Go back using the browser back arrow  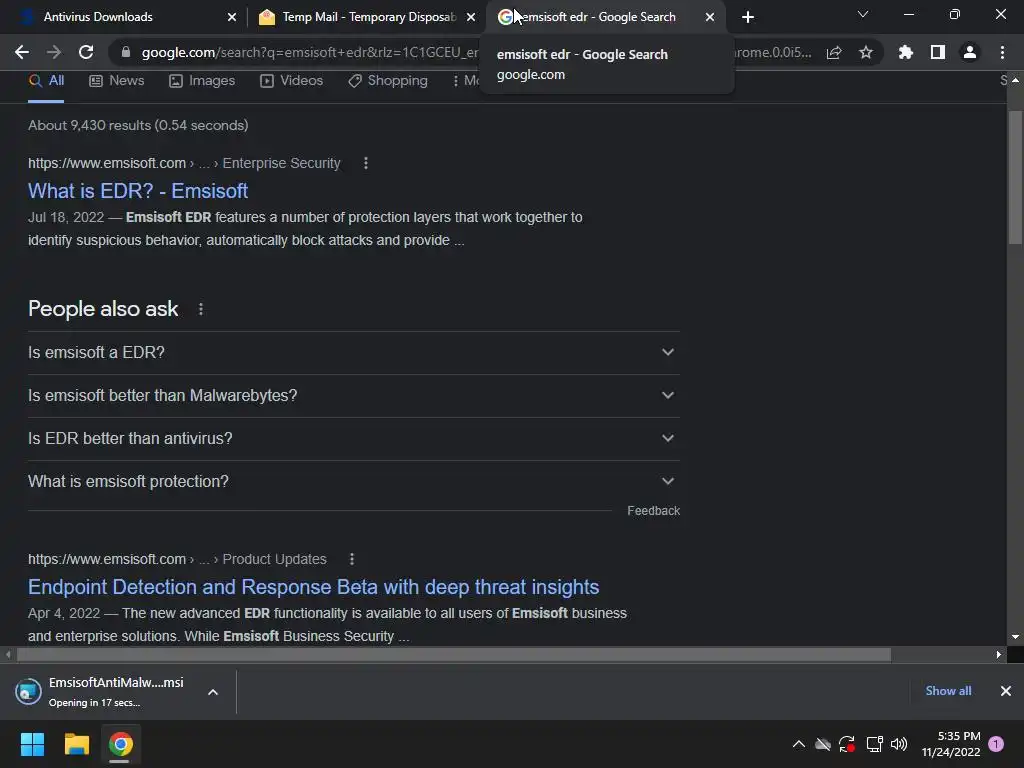pyautogui.click(x=22, y=52)
